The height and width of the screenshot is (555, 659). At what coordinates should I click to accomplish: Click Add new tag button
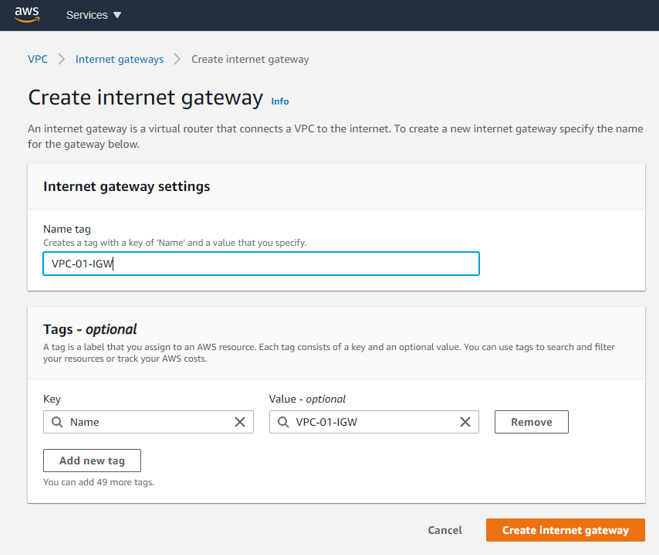[x=92, y=460]
